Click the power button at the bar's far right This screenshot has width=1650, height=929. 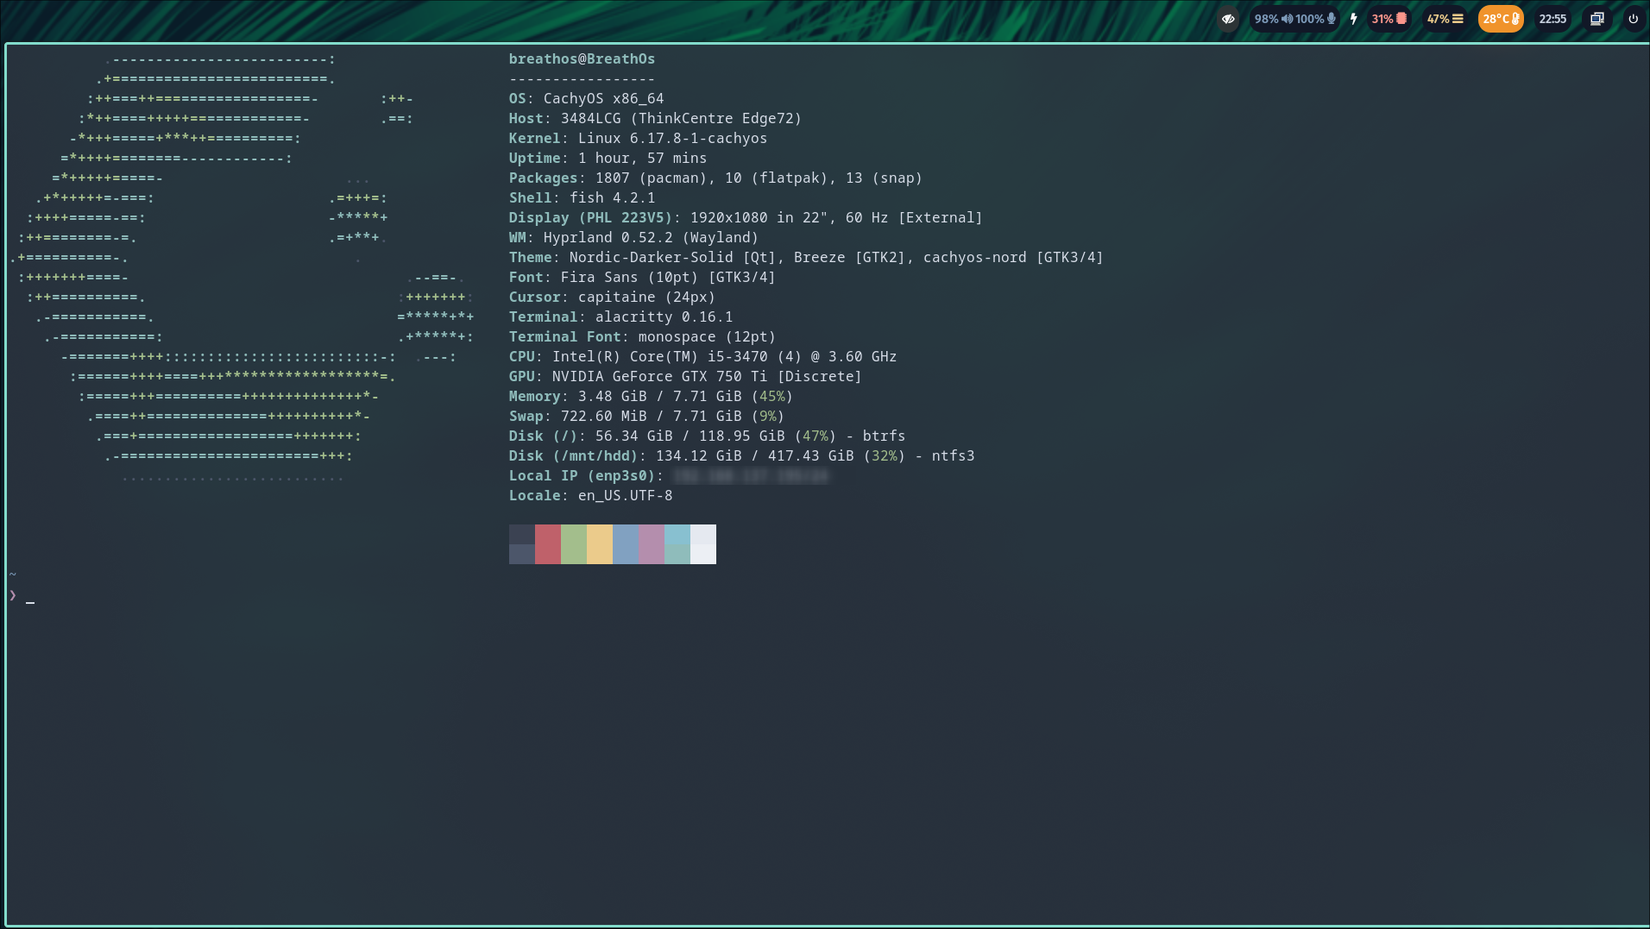pos(1631,18)
